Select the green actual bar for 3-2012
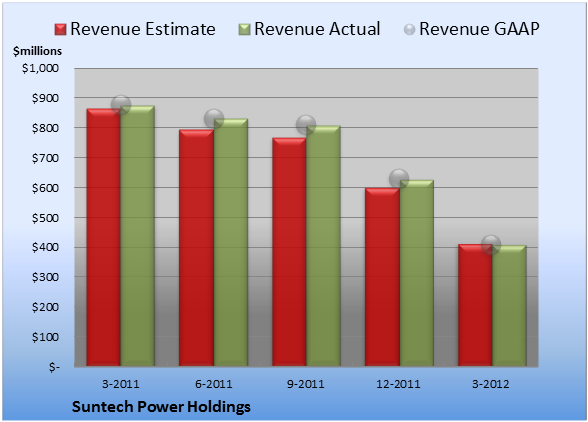The image size is (588, 422). point(509,305)
